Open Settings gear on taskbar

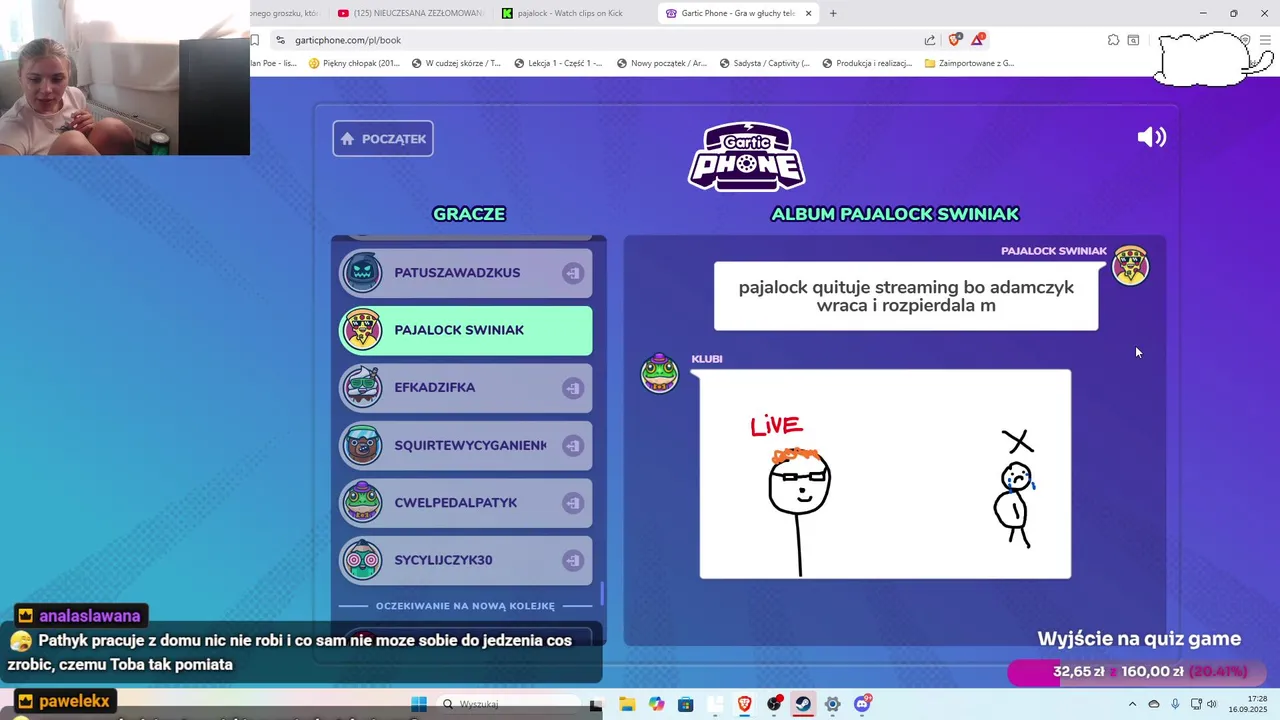tap(832, 704)
